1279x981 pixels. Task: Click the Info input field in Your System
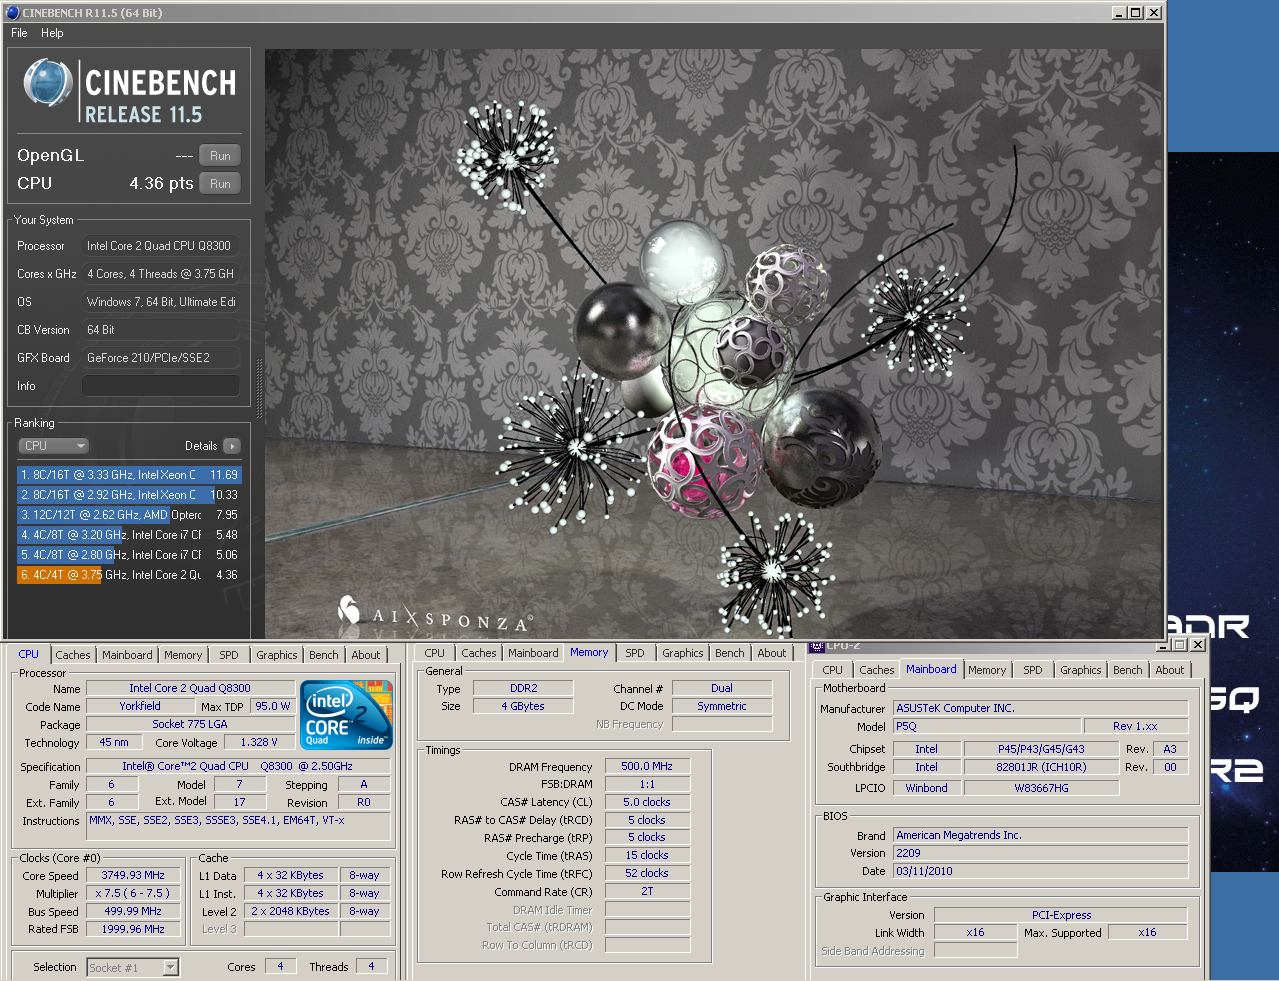pyautogui.click(x=161, y=386)
